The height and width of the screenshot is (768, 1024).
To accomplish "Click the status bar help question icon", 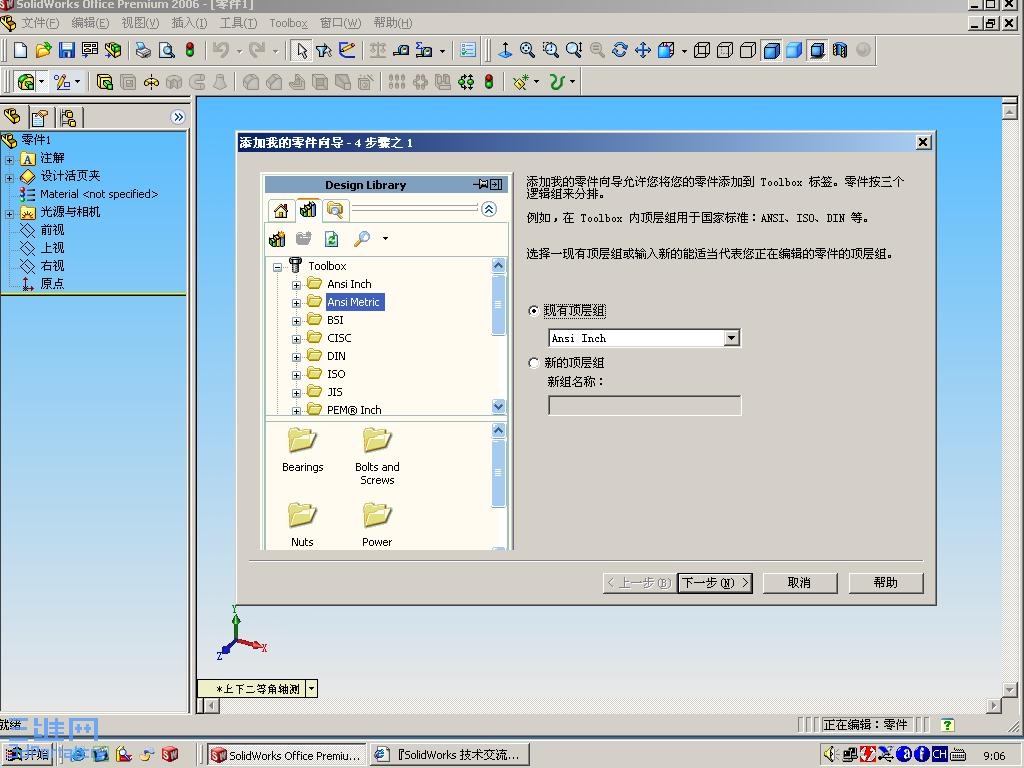I will pyautogui.click(x=947, y=724).
